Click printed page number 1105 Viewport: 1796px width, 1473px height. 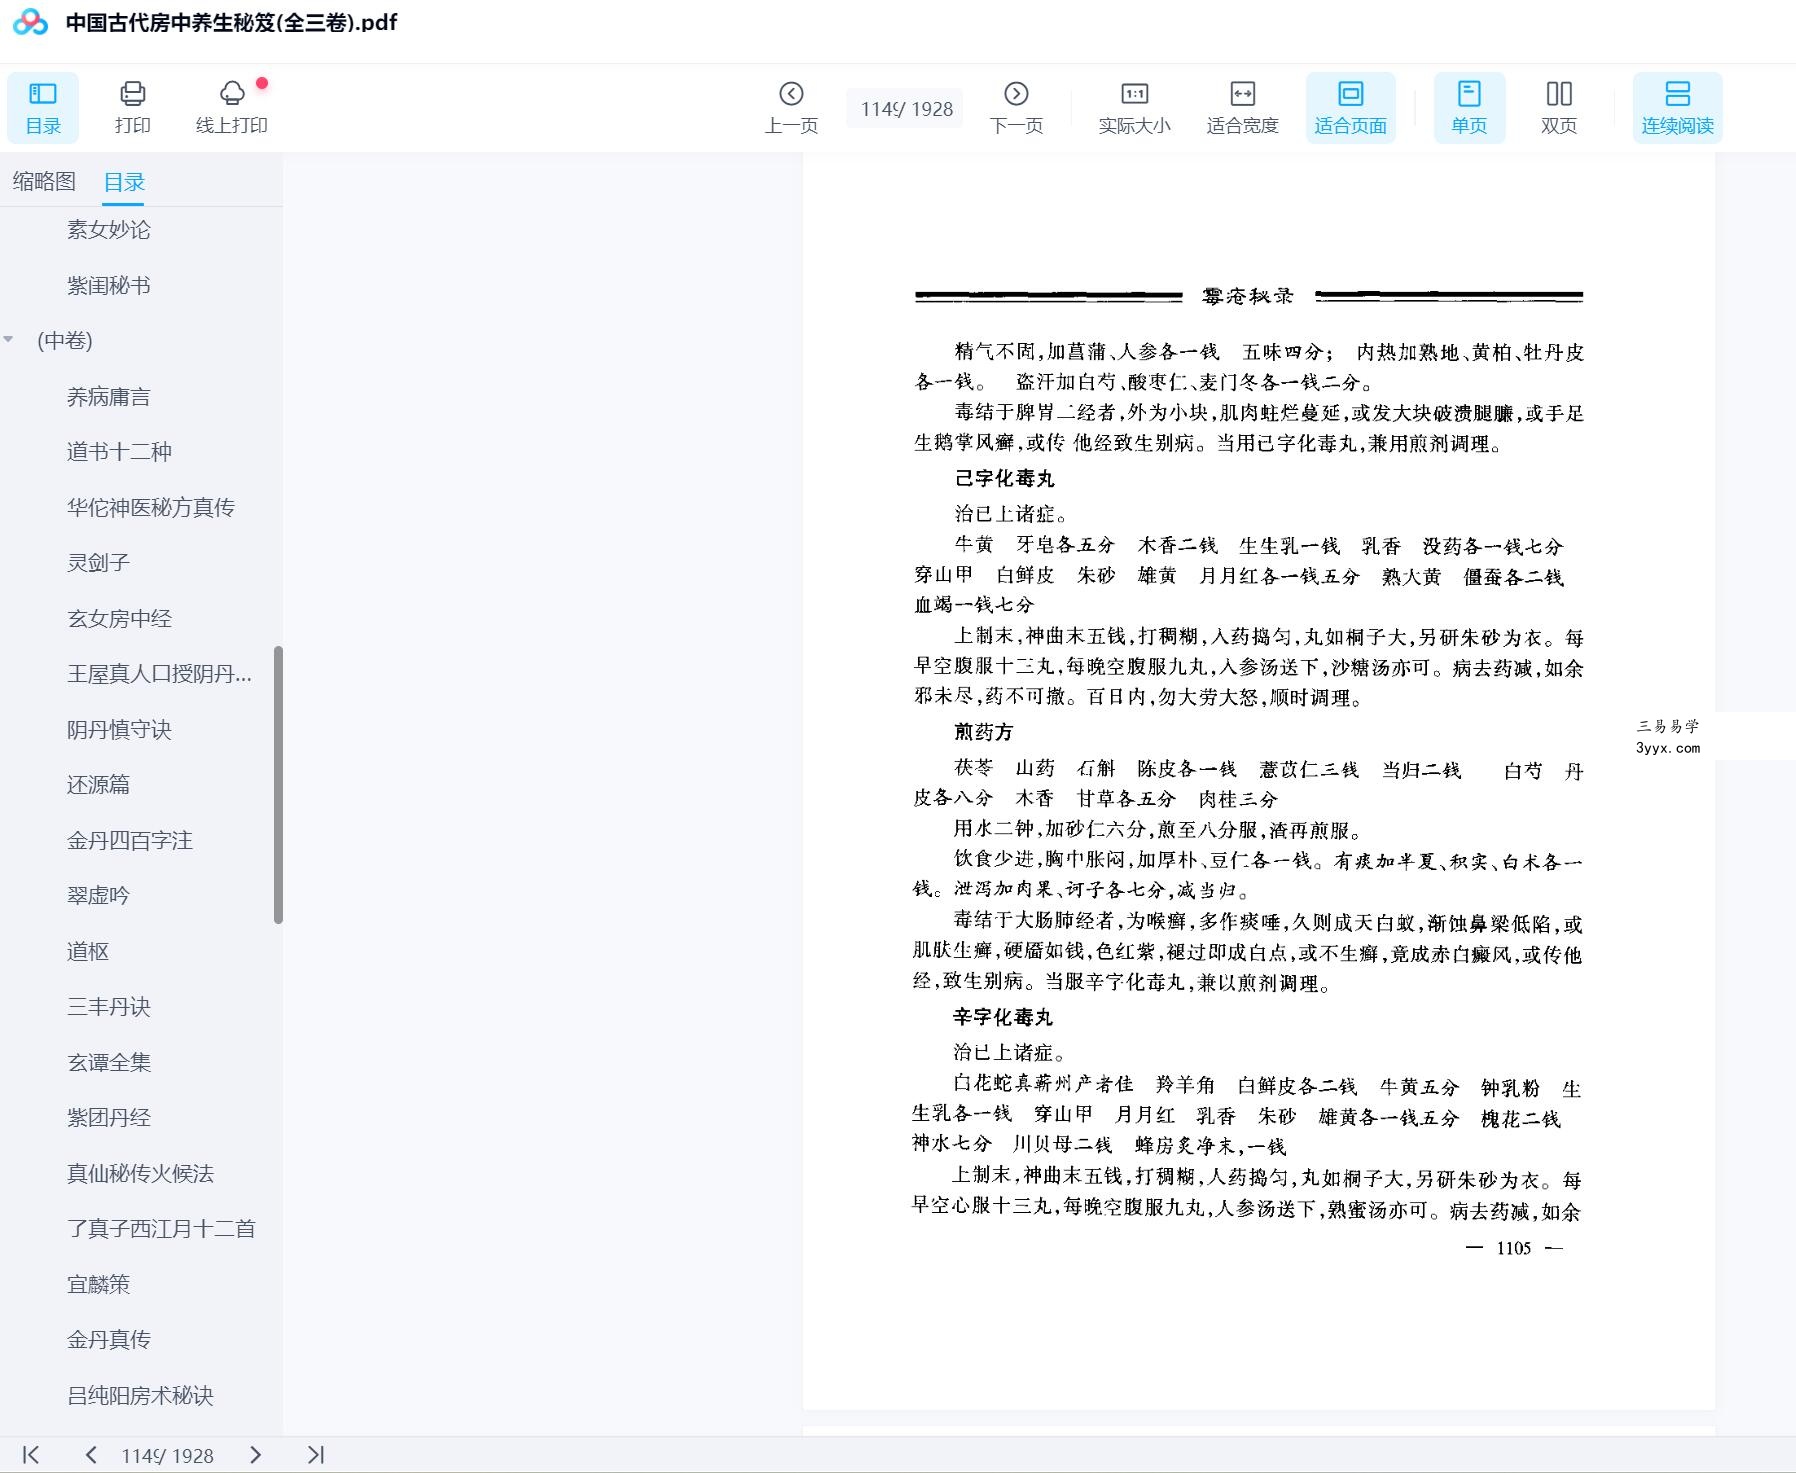[x=1513, y=1248]
